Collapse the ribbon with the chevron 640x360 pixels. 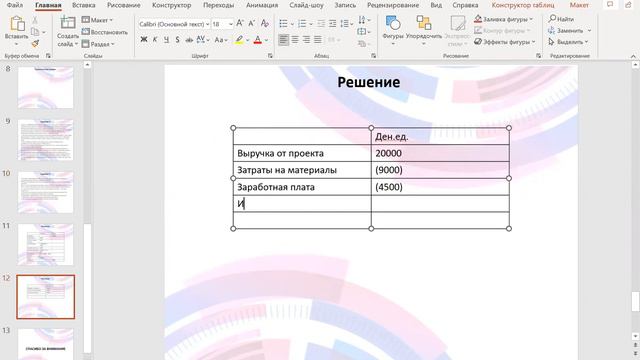pos(633,56)
